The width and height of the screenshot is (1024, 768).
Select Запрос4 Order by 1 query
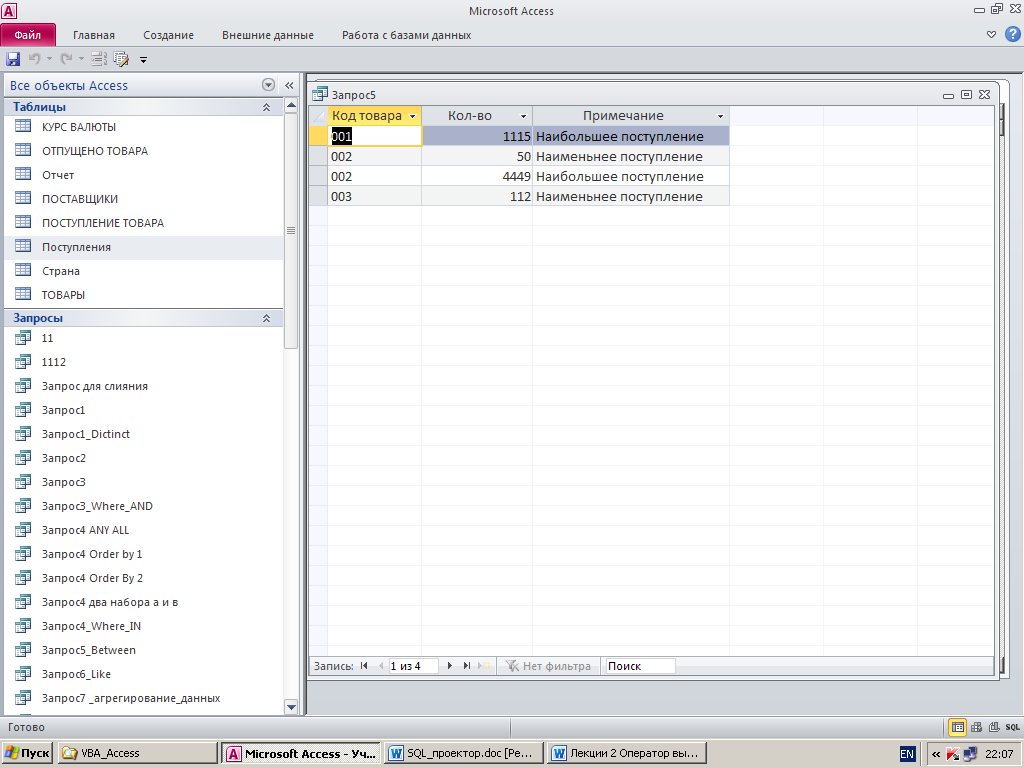(144, 554)
